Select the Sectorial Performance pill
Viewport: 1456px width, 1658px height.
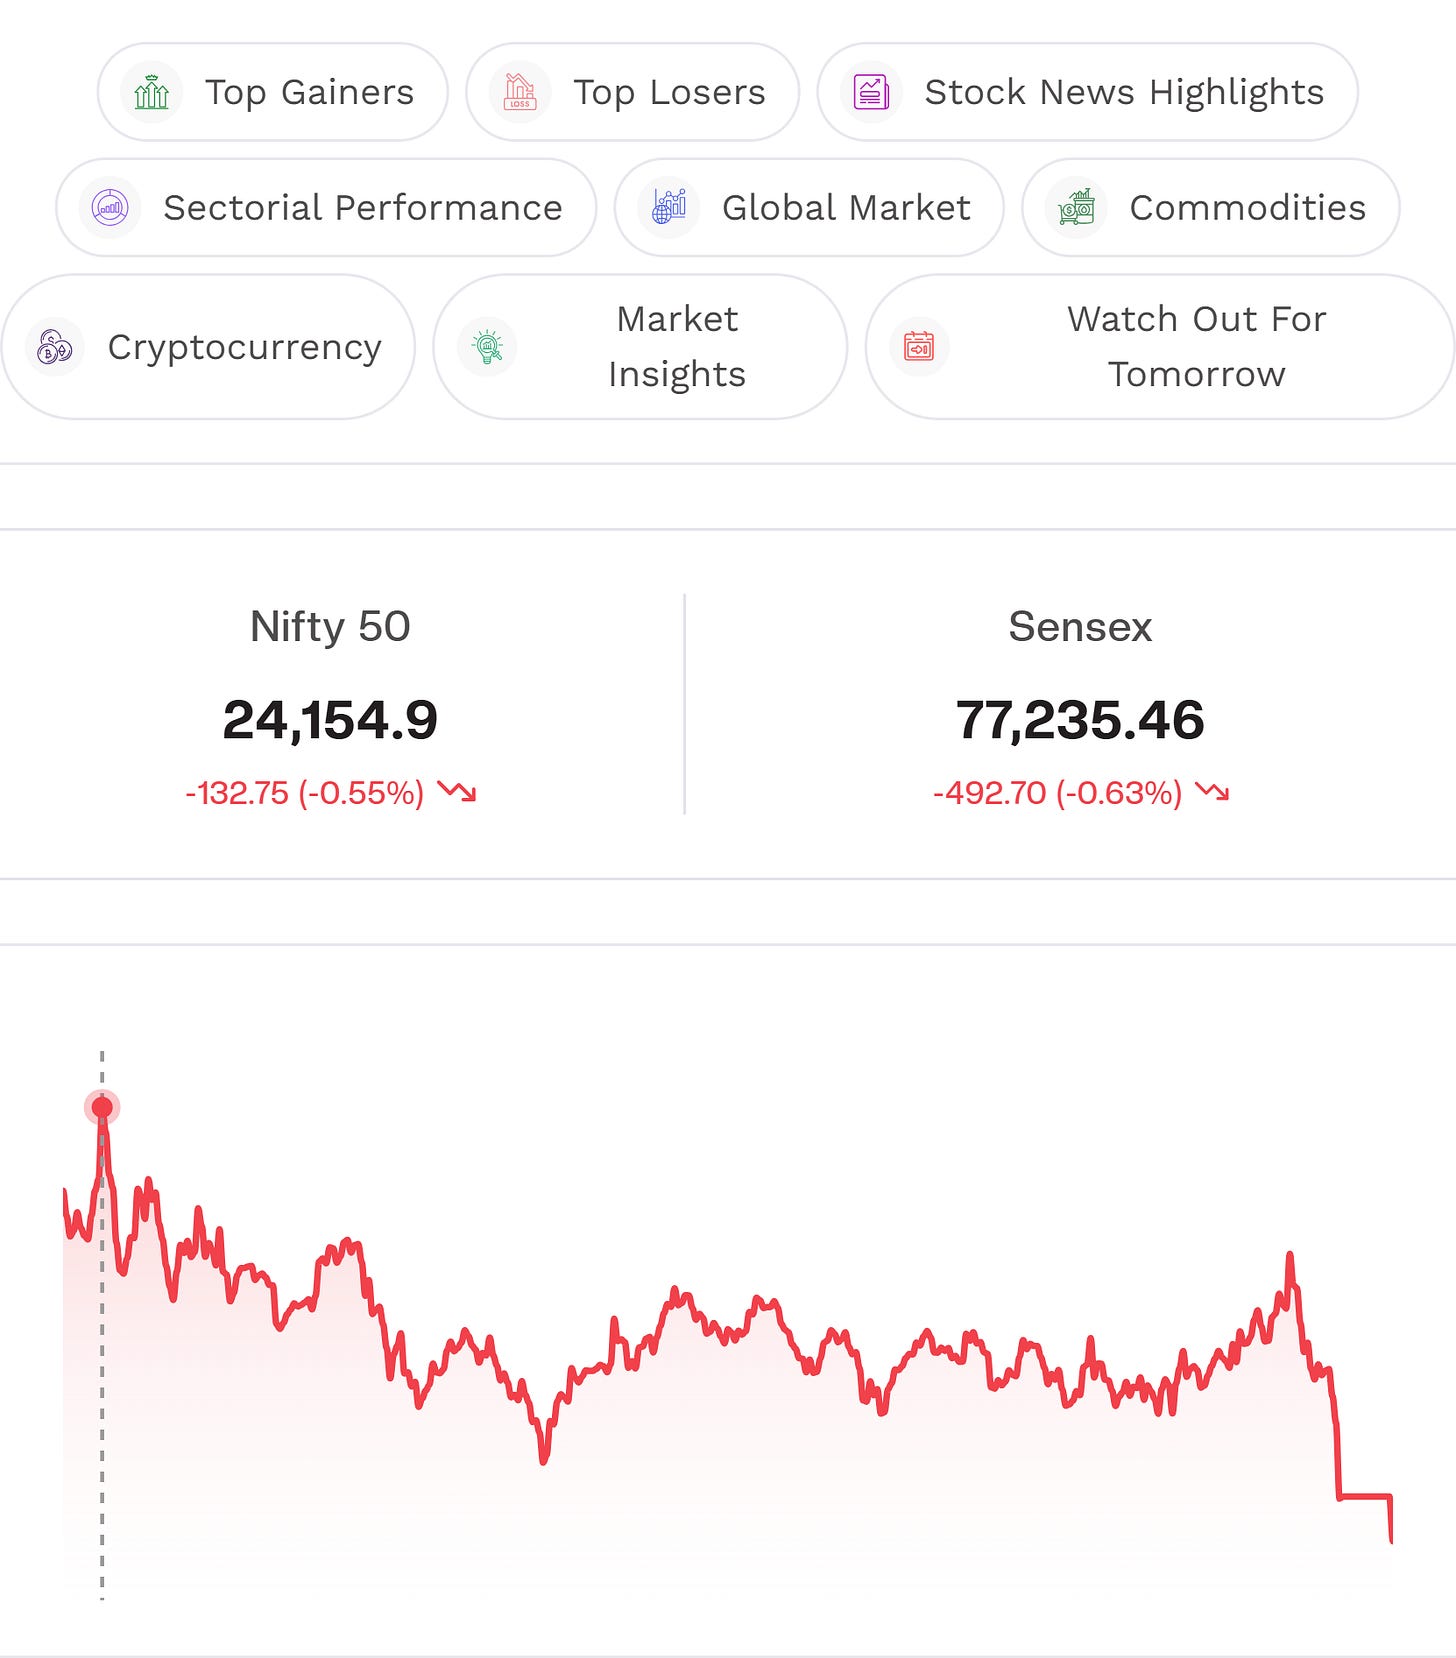(x=326, y=208)
